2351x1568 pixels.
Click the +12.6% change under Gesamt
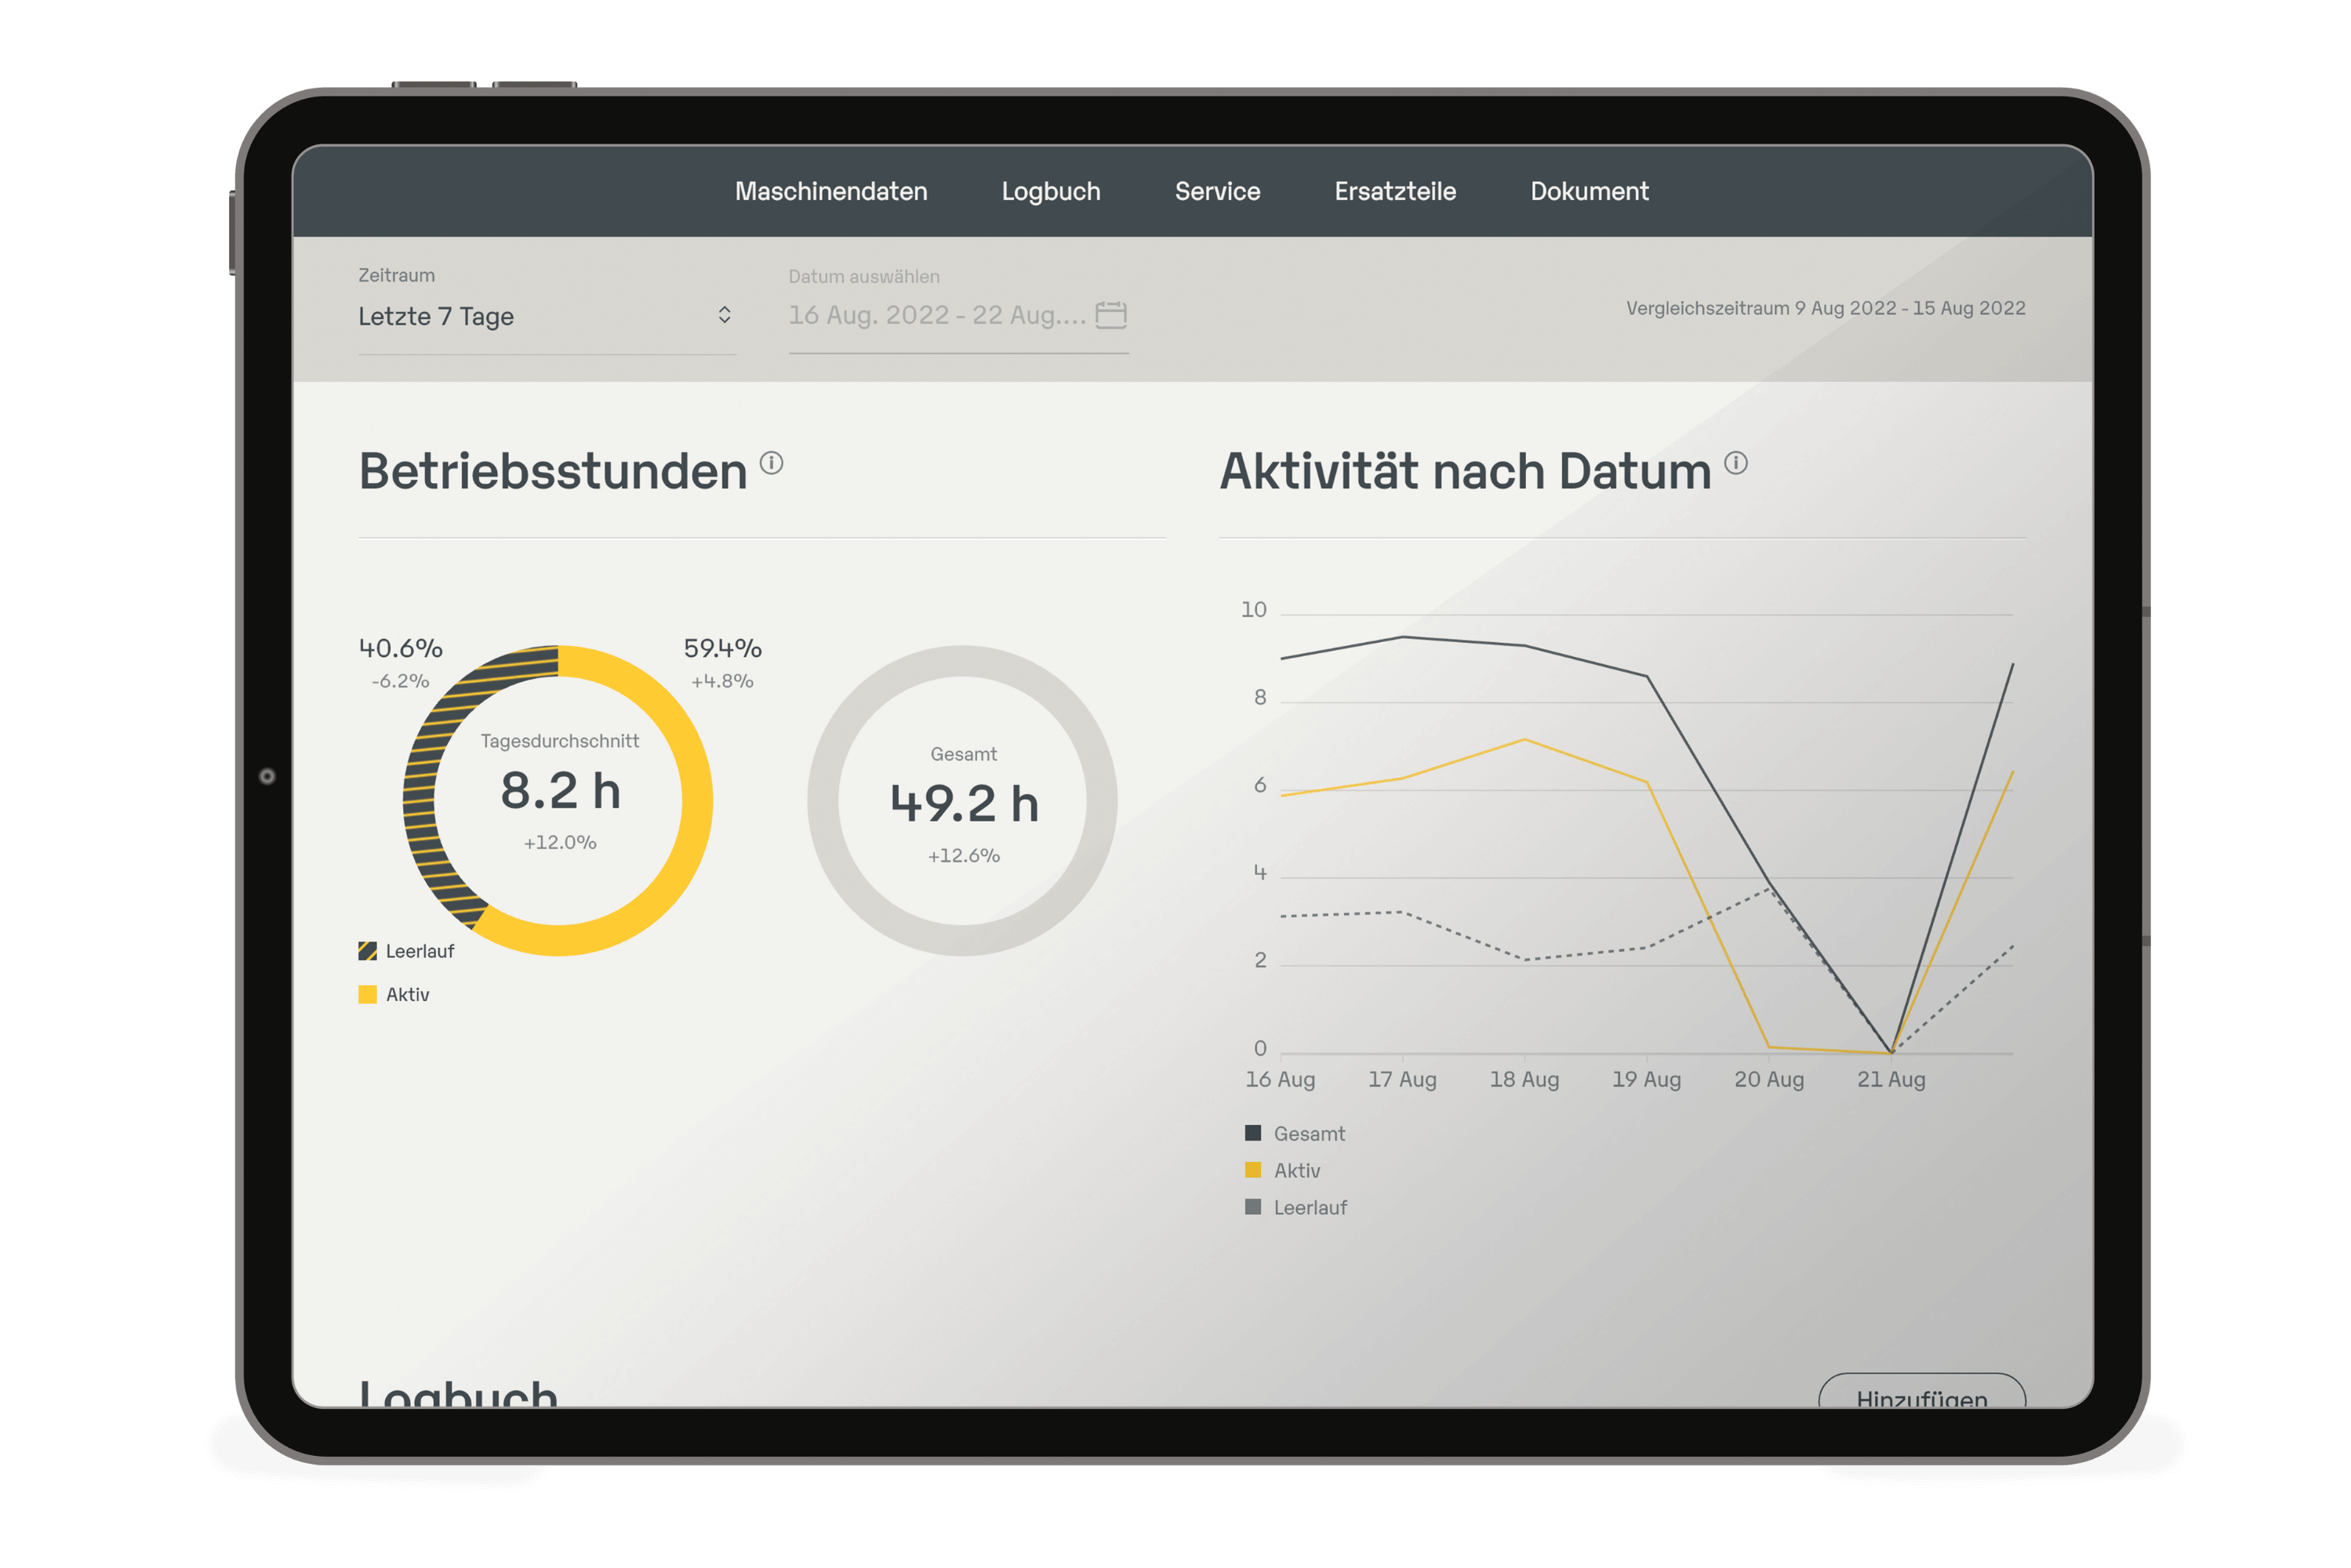963,855
